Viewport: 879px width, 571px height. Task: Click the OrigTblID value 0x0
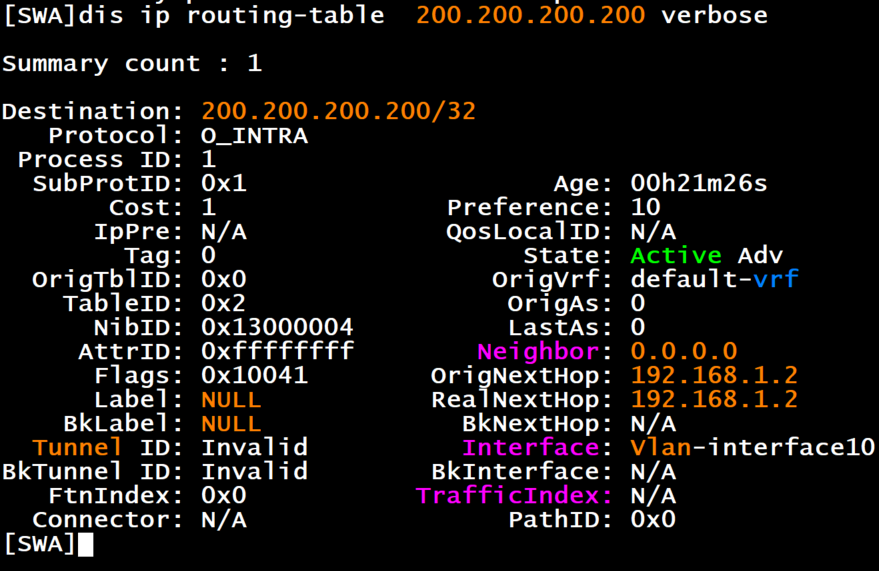(224, 279)
